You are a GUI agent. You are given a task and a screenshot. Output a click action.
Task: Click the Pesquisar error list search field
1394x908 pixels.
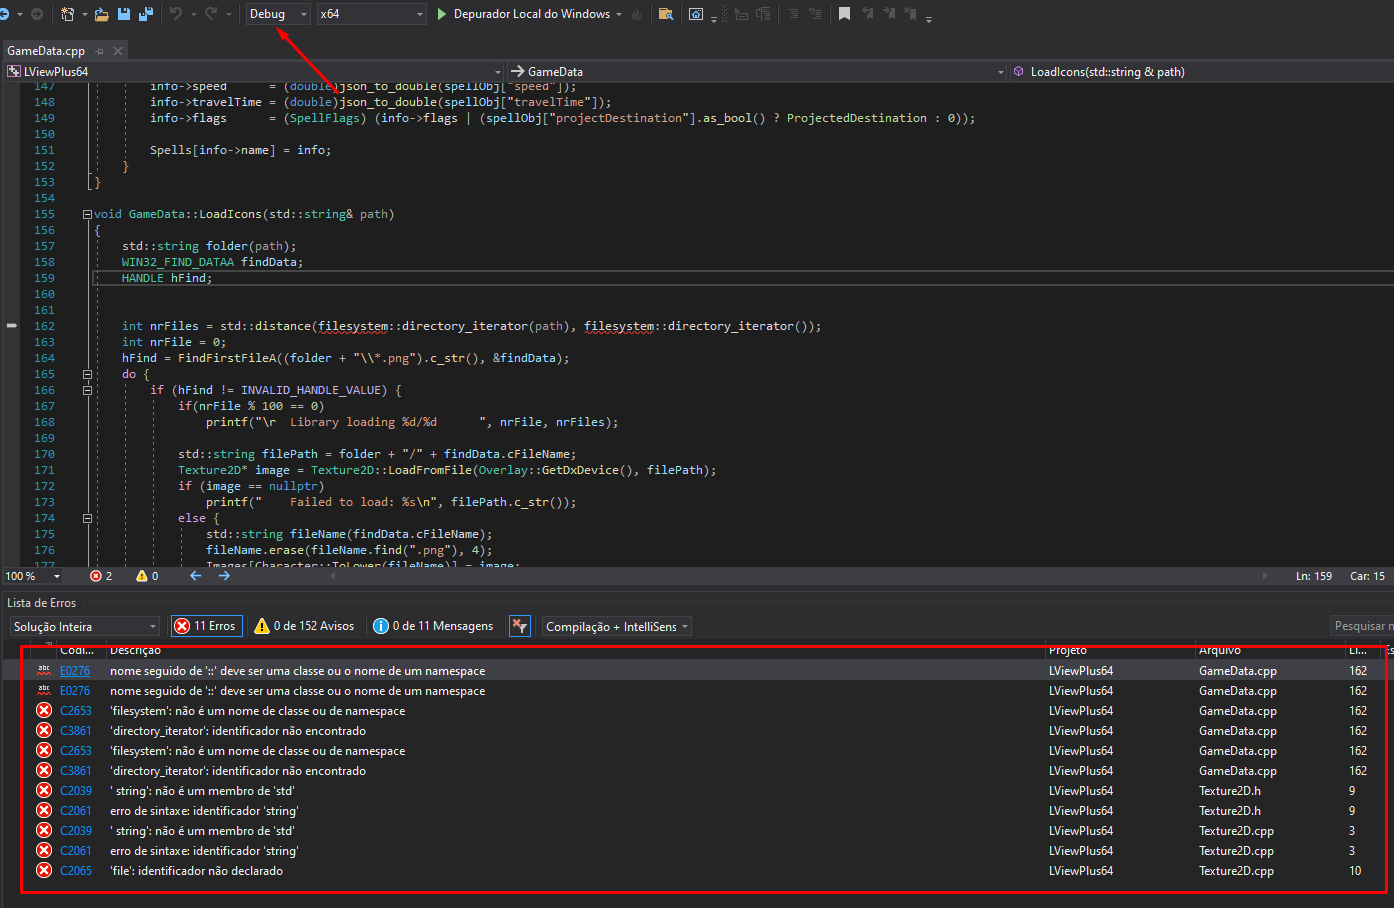pos(1361,626)
